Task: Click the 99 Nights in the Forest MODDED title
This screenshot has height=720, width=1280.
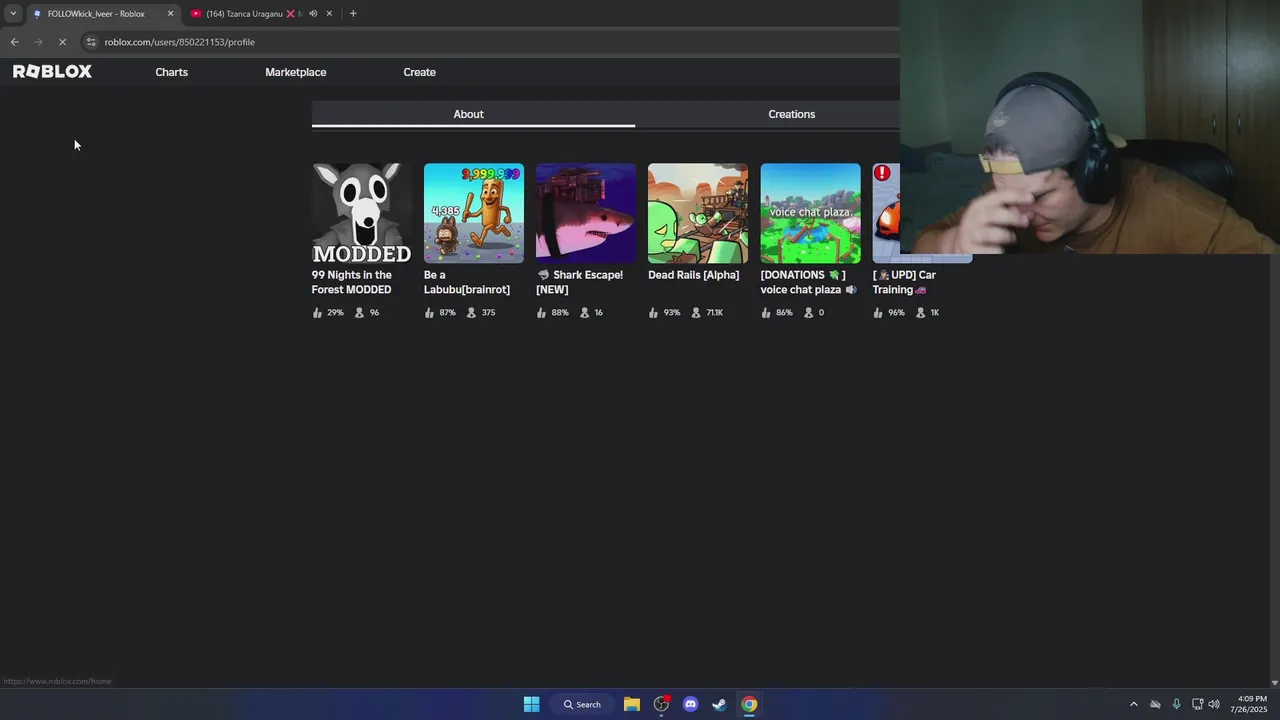Action: [x=352, y=282]
